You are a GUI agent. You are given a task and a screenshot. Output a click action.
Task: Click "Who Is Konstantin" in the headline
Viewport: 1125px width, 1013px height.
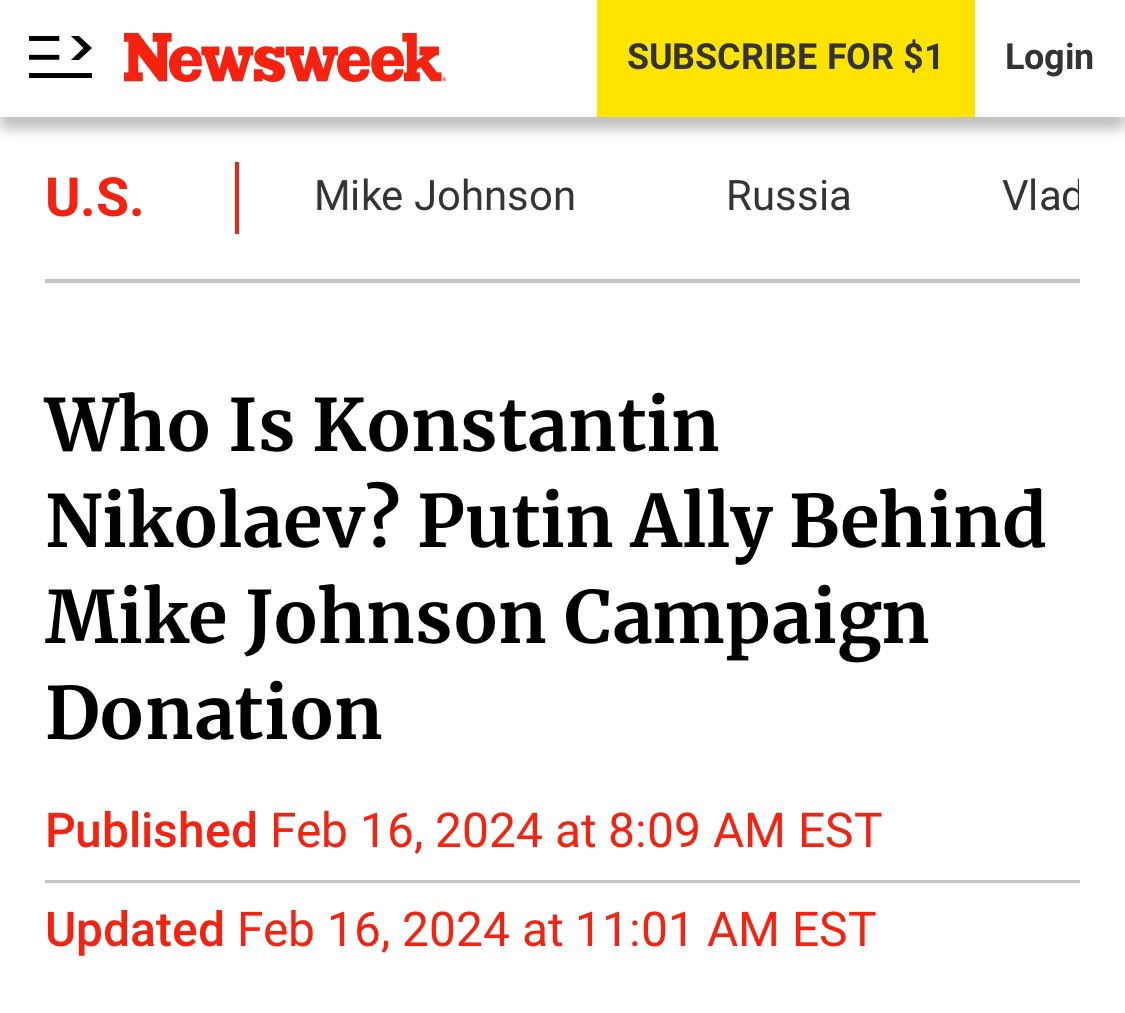point(382,426)
